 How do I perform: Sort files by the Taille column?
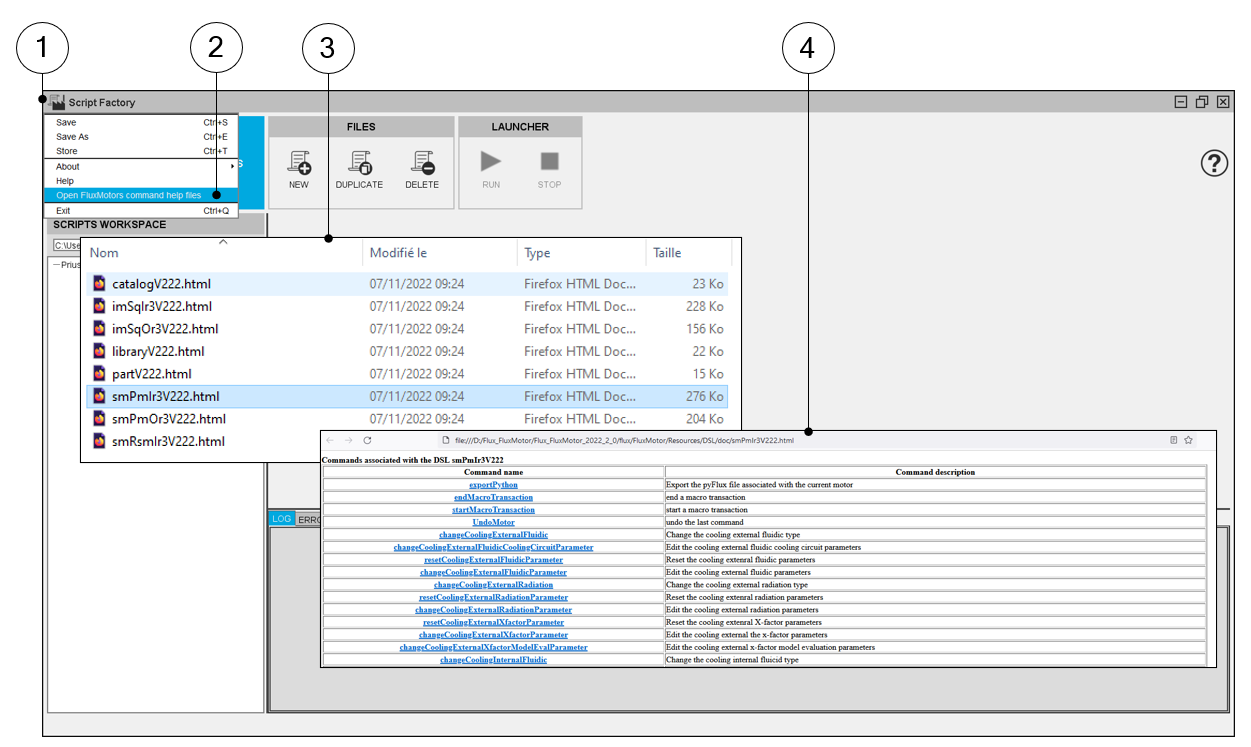[x=667, y=254]
